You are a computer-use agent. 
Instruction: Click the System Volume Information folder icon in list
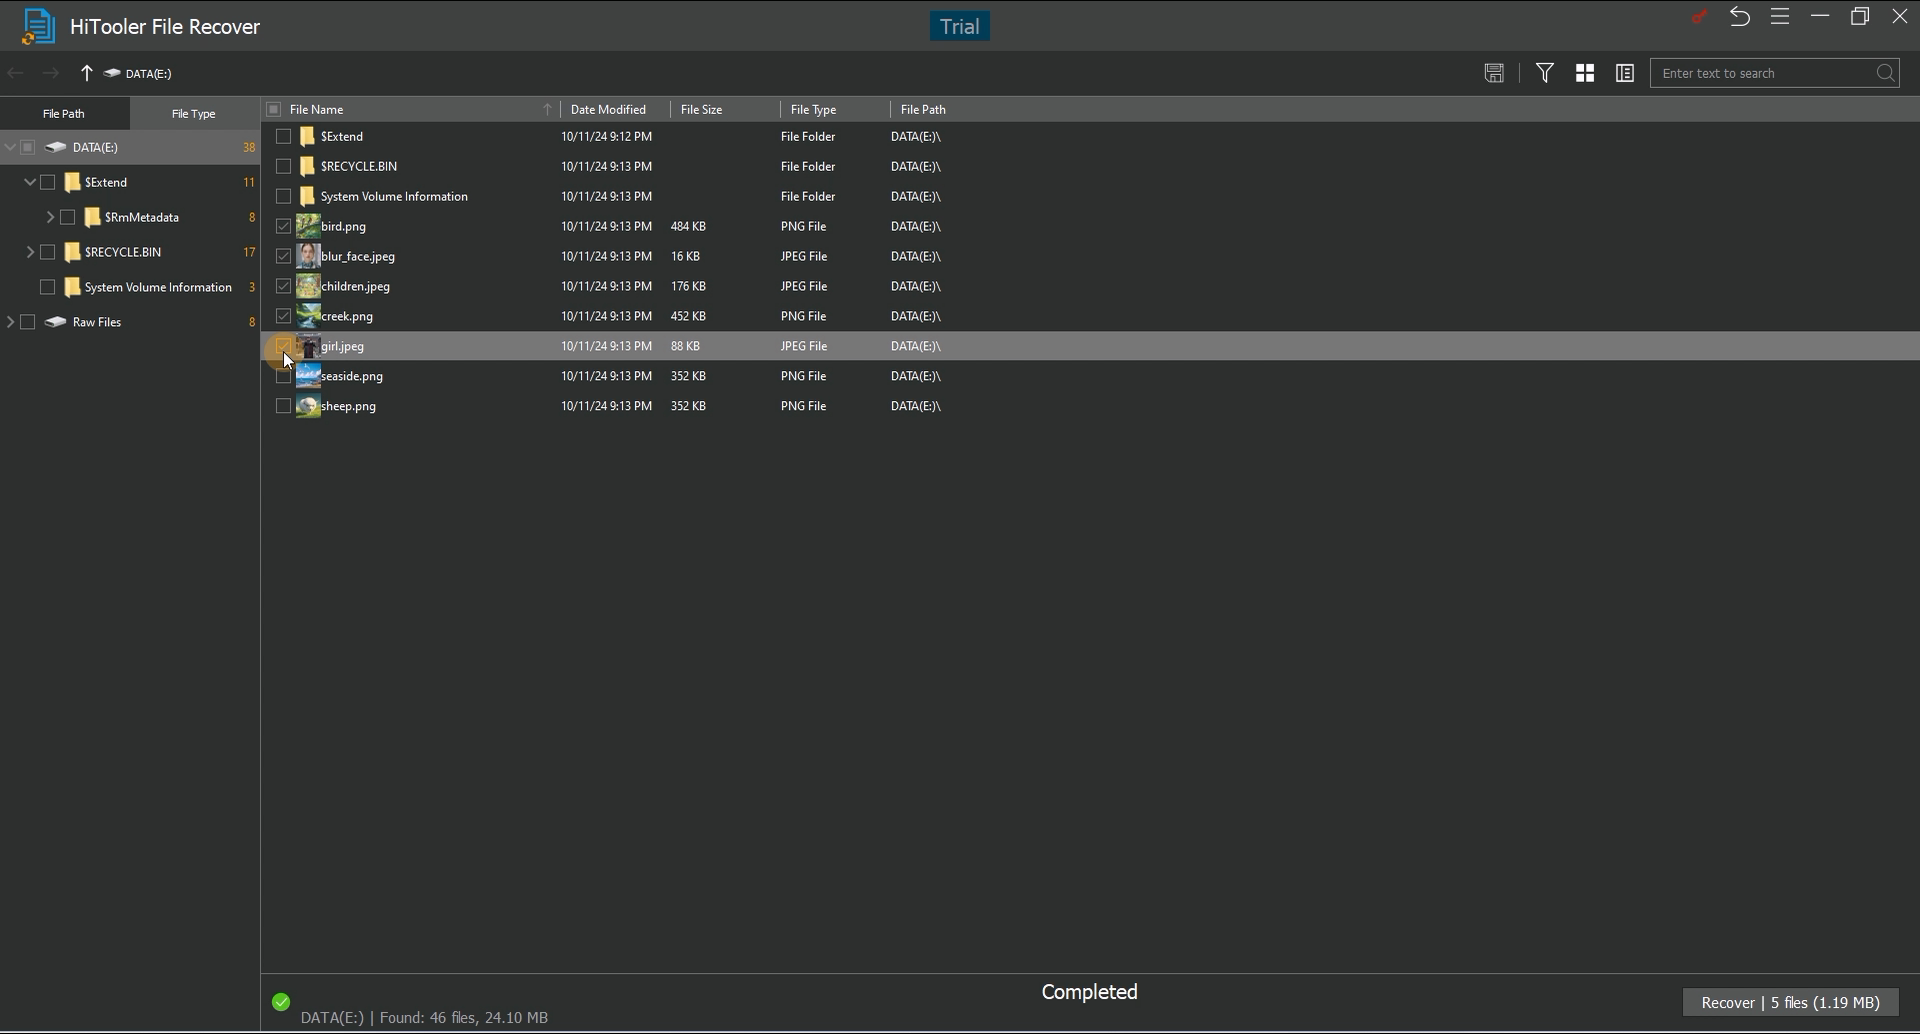click(307, 196)
